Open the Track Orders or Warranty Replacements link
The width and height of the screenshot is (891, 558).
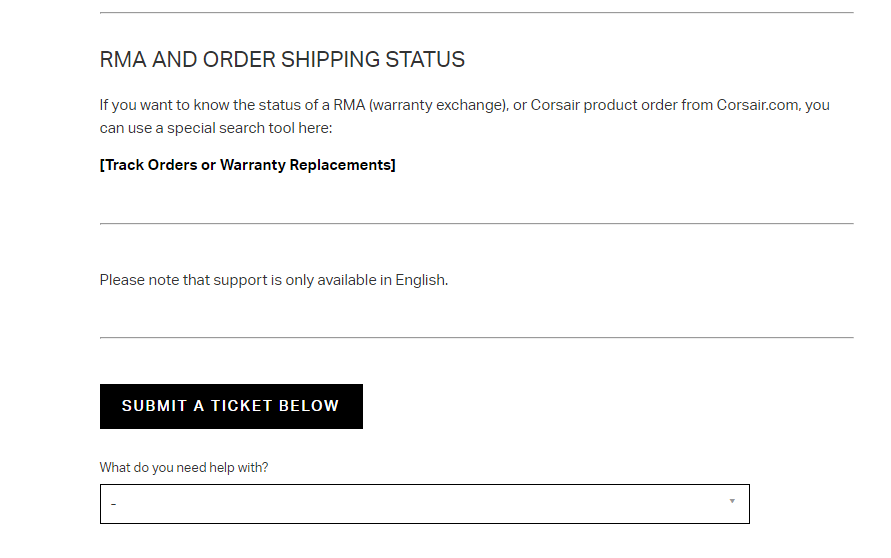[247, 165]
